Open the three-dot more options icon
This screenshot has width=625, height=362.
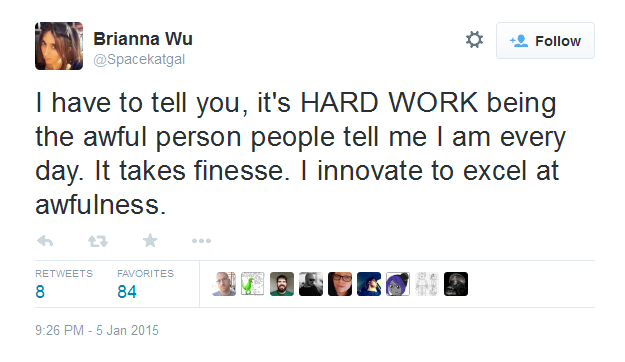point(201,241)
